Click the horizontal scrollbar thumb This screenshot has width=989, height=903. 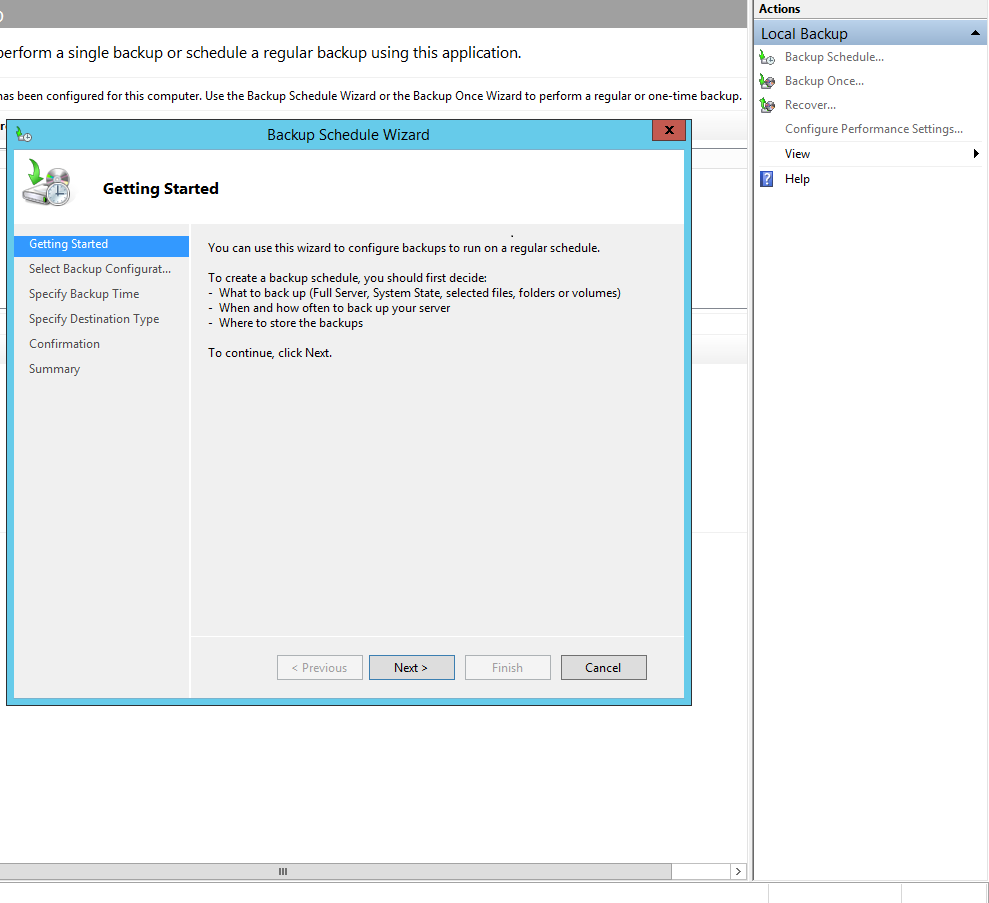334,871
